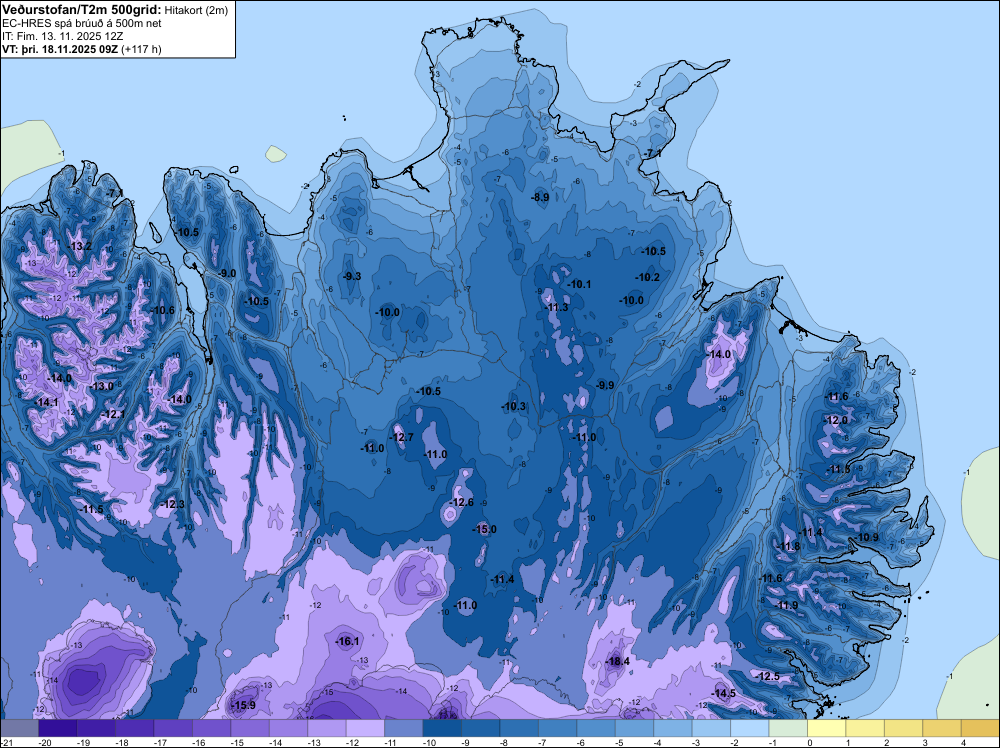Click the -9.3 temperature value
Image resolution: width=1000 pixels, height=748 pixels.
click(x=352, y=276)
